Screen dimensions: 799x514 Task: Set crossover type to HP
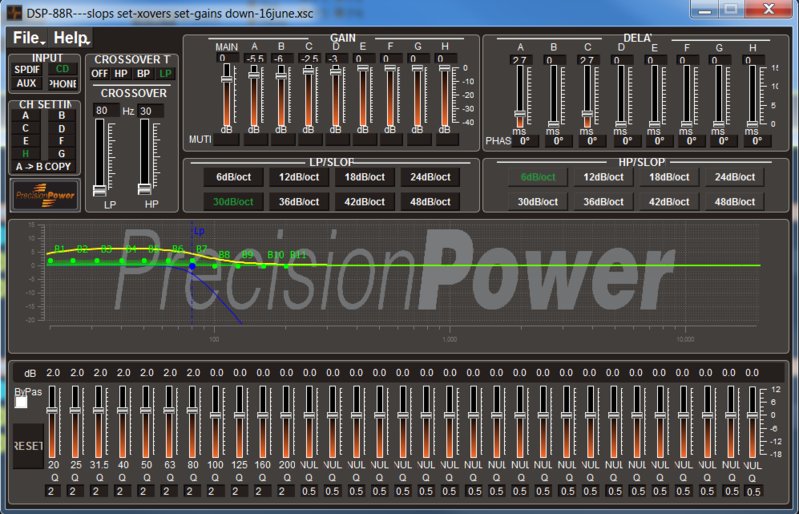tap(121, 73)
